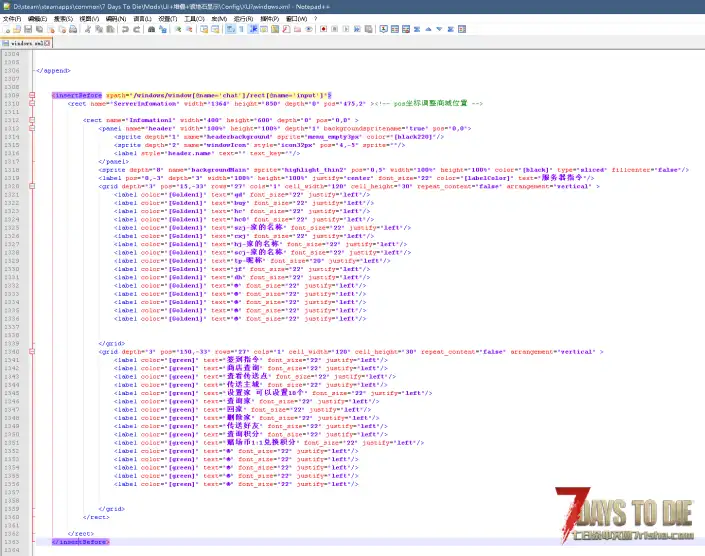Collapse the header panel fold at line 1313
Screen dimensions: 705x556
click(32, 128)
